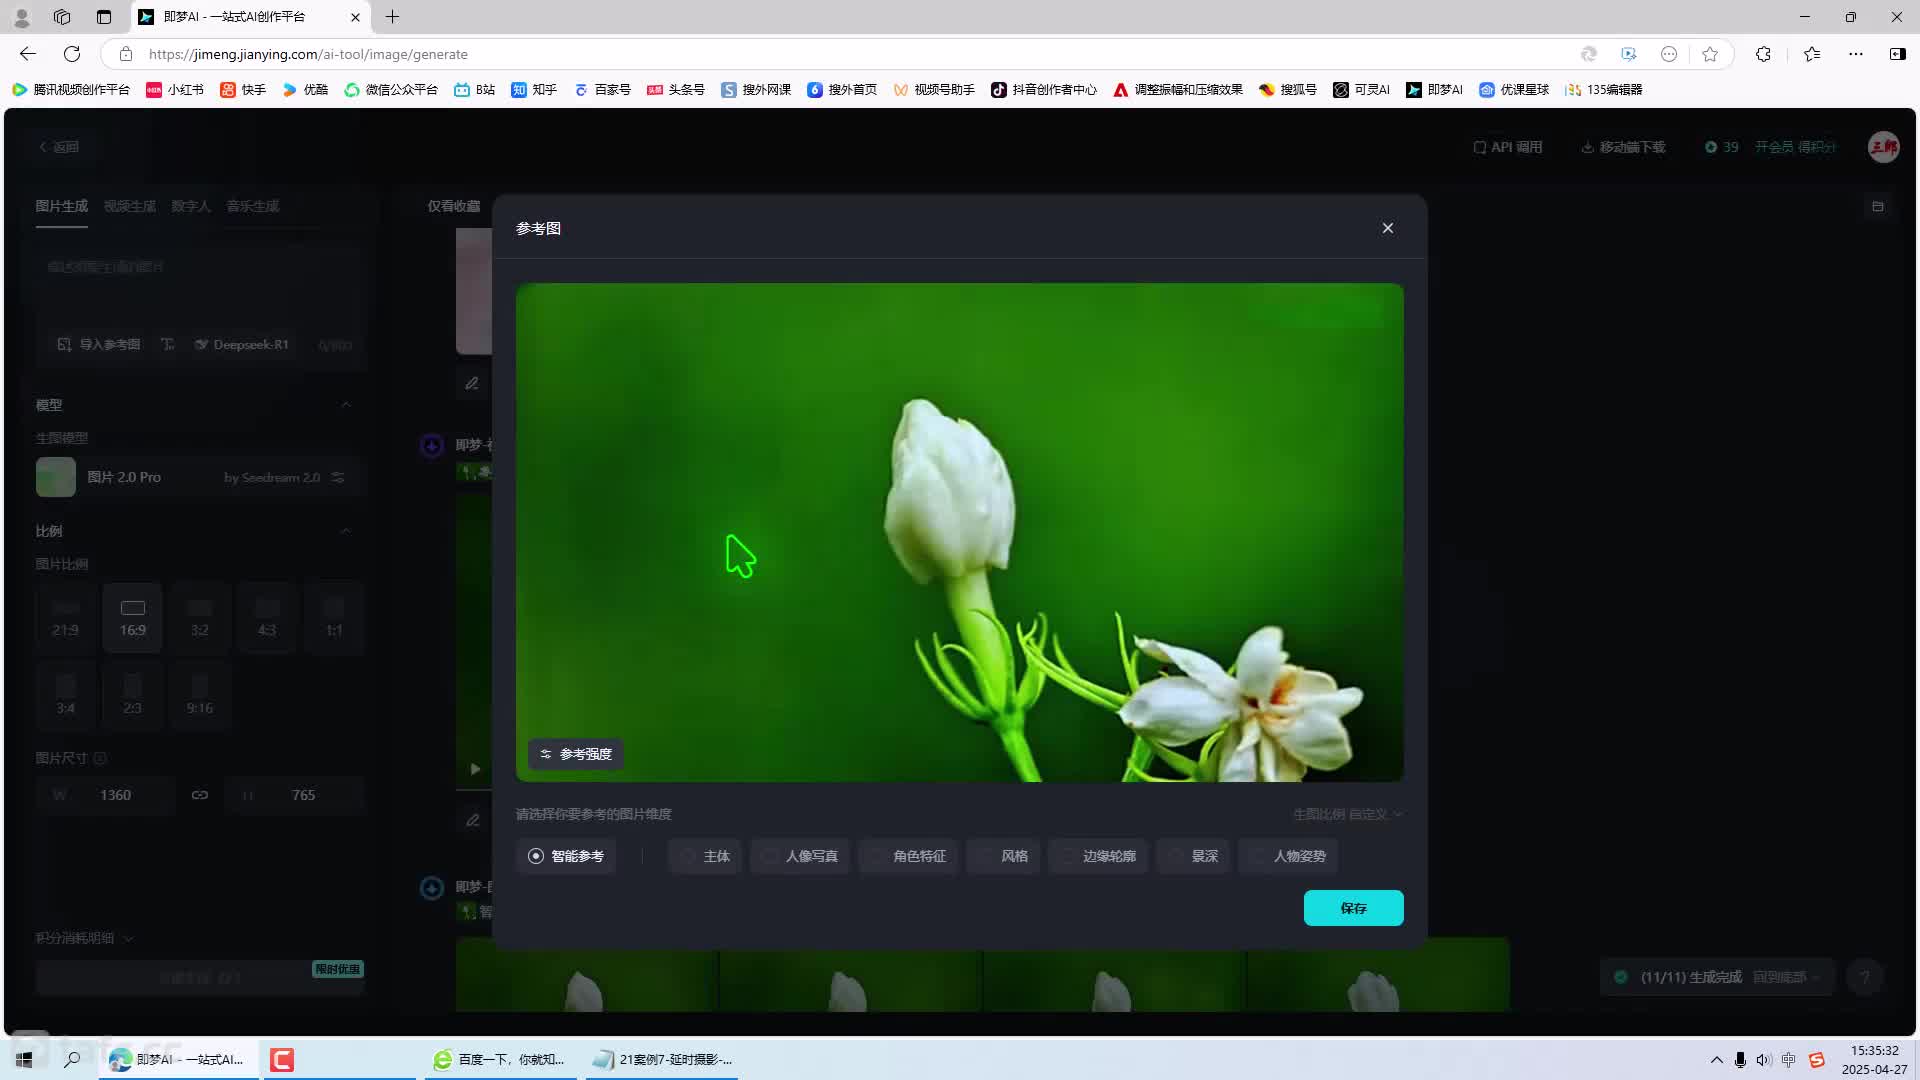
Task: Click the 导入参考图 button
Action: 98,344
